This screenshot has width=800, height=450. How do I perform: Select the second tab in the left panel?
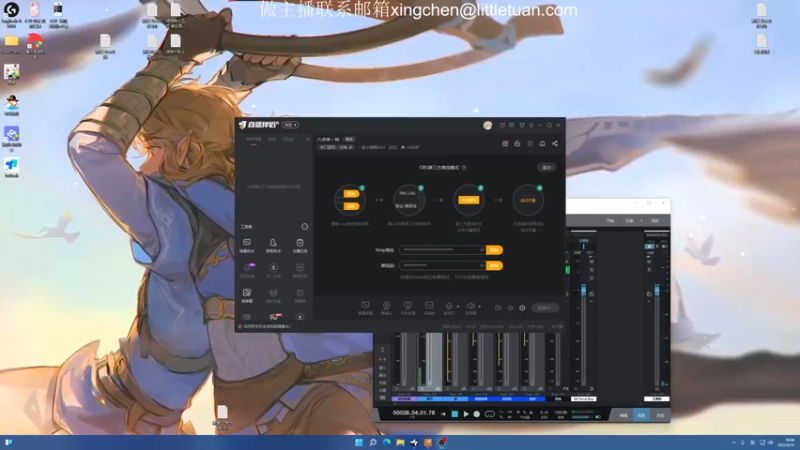[x=272, y=139]
